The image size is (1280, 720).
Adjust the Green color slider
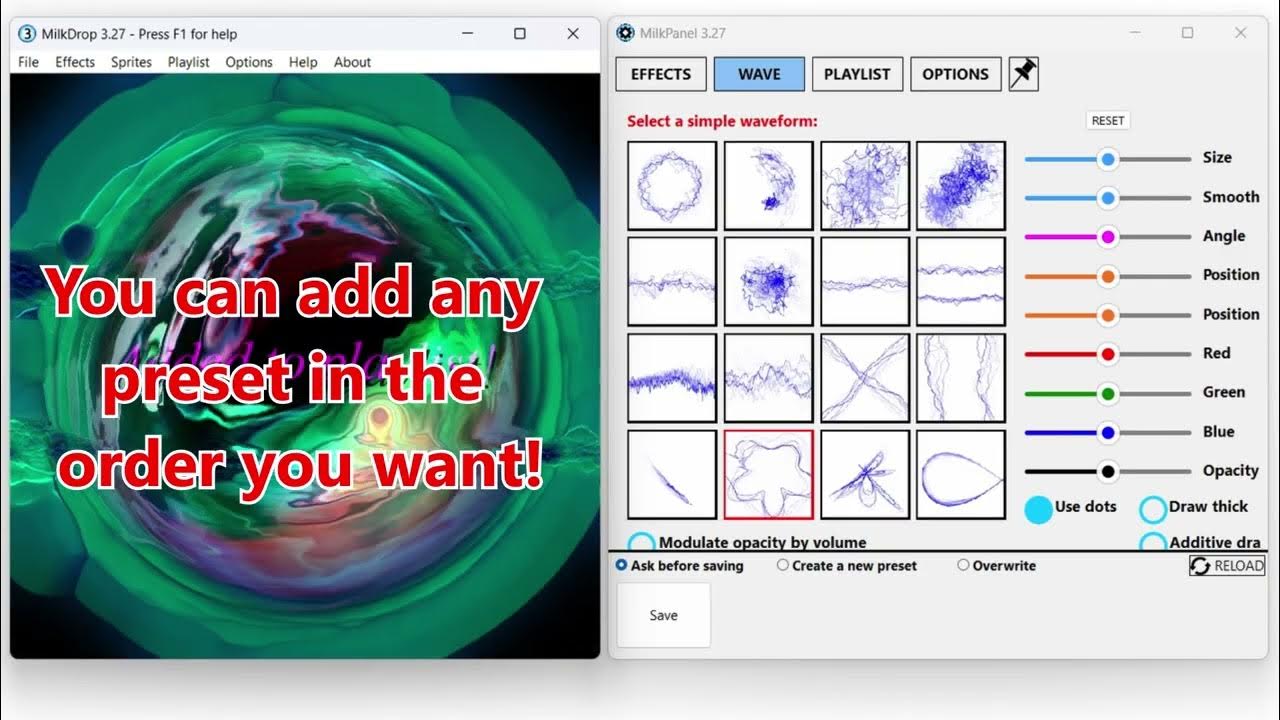pyautogui.click(x=1108, y=393)
